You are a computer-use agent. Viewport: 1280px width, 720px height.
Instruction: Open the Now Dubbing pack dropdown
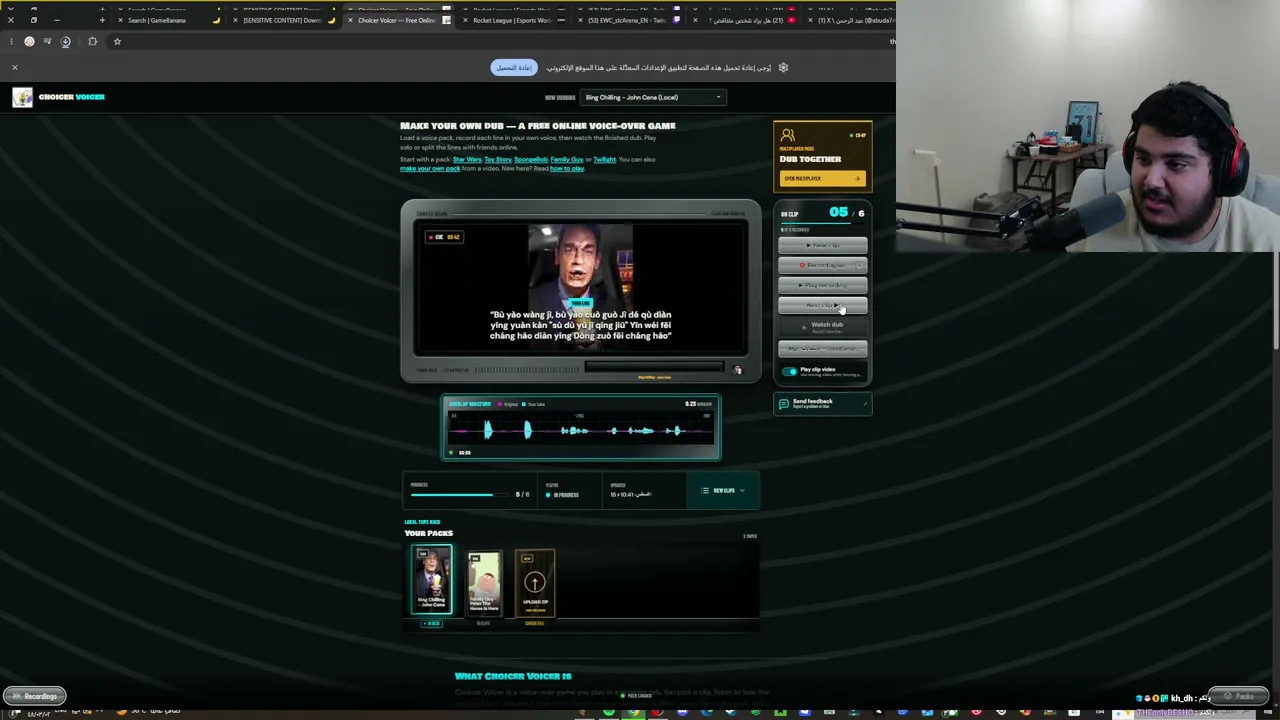point(654,97)
